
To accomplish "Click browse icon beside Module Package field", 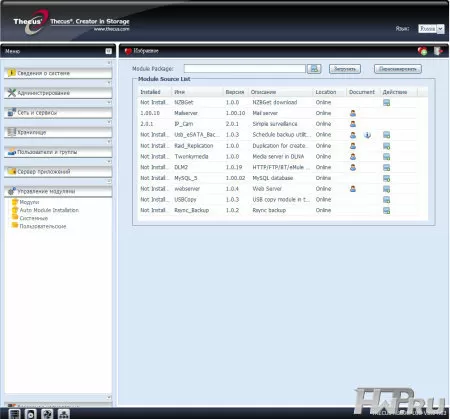I will click(x=314, y=69).
